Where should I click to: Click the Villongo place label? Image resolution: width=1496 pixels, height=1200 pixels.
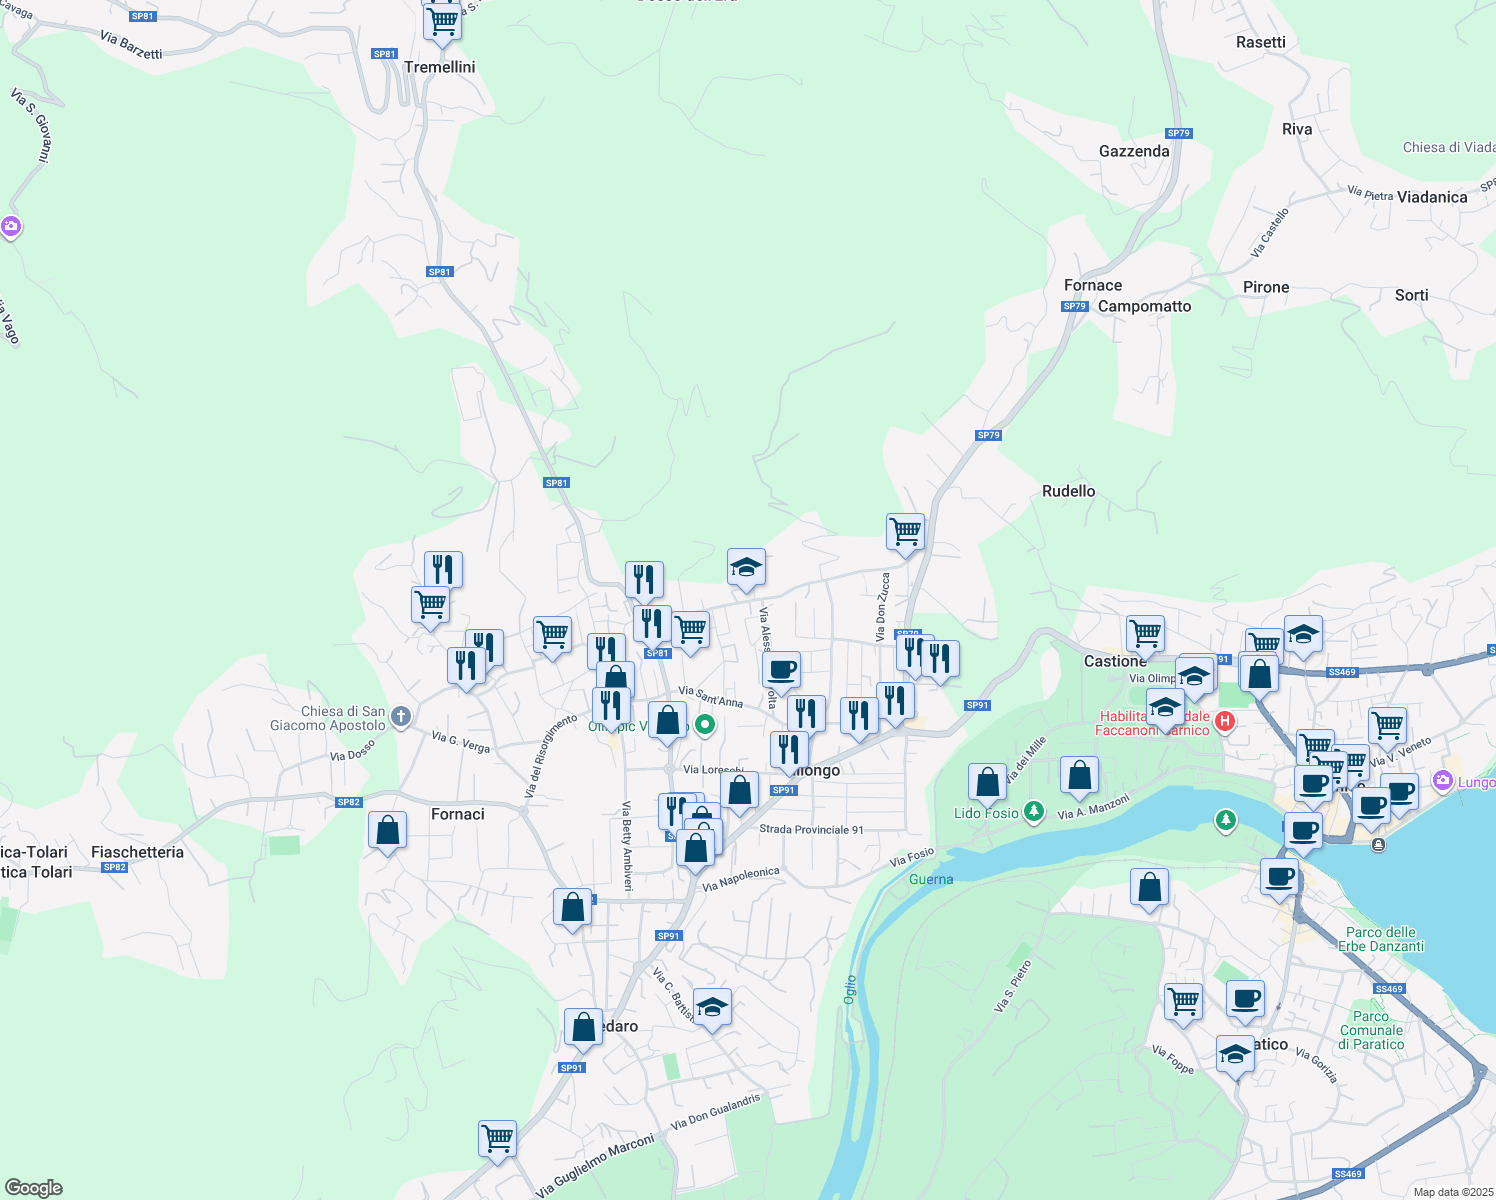tap(816, 770)
